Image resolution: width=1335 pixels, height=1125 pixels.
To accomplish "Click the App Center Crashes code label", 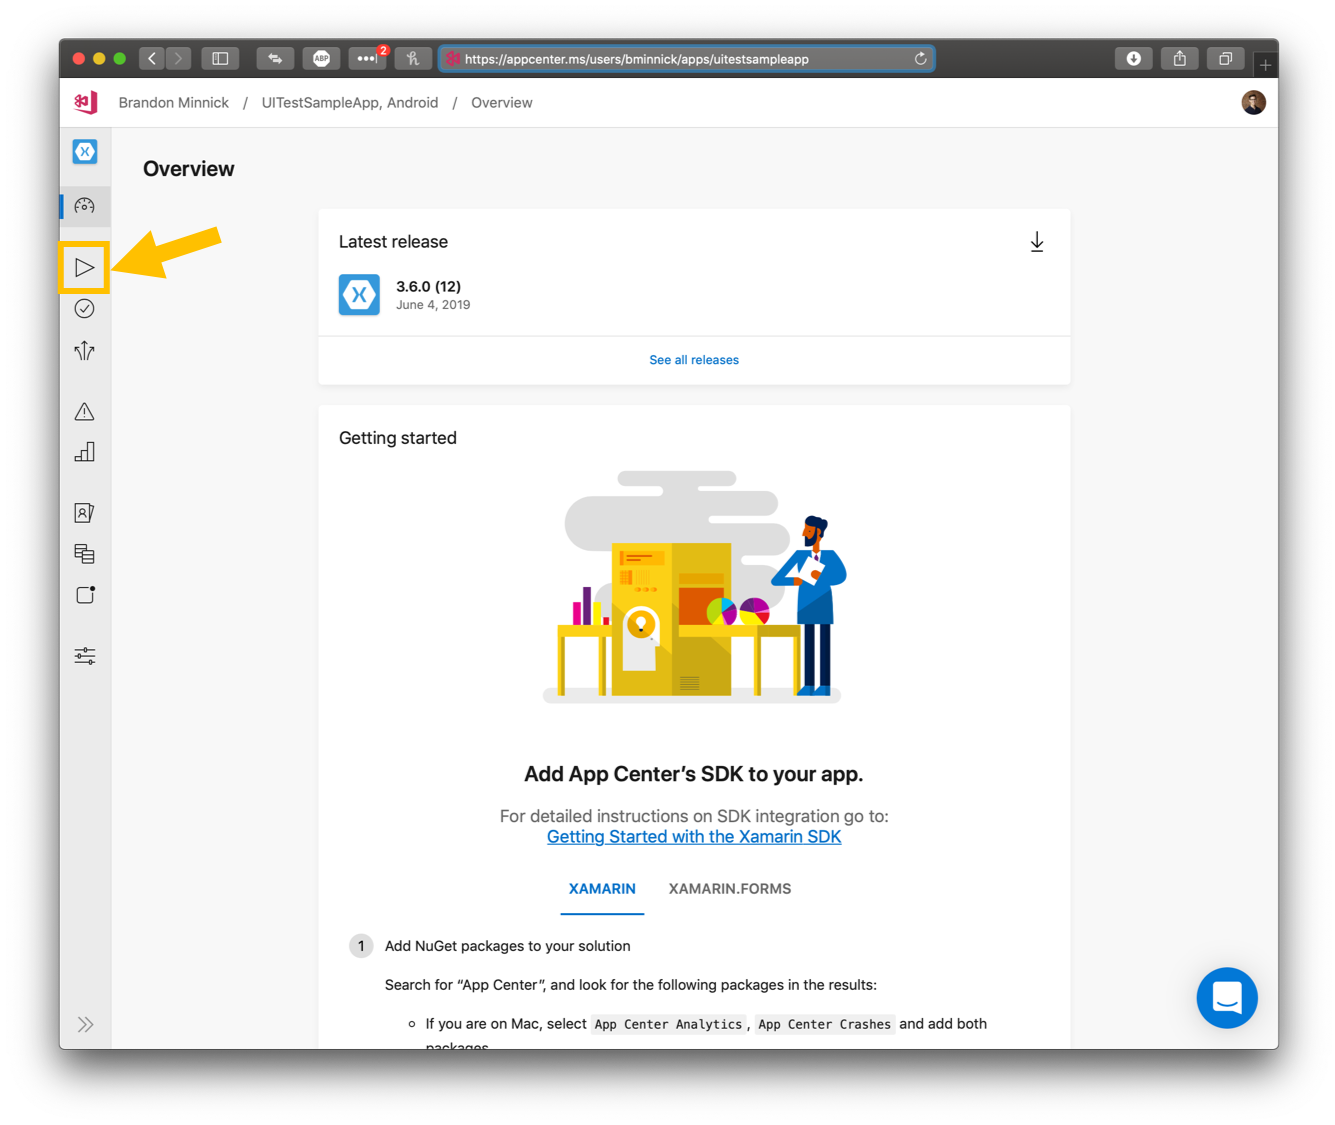I will point(824,1024).
